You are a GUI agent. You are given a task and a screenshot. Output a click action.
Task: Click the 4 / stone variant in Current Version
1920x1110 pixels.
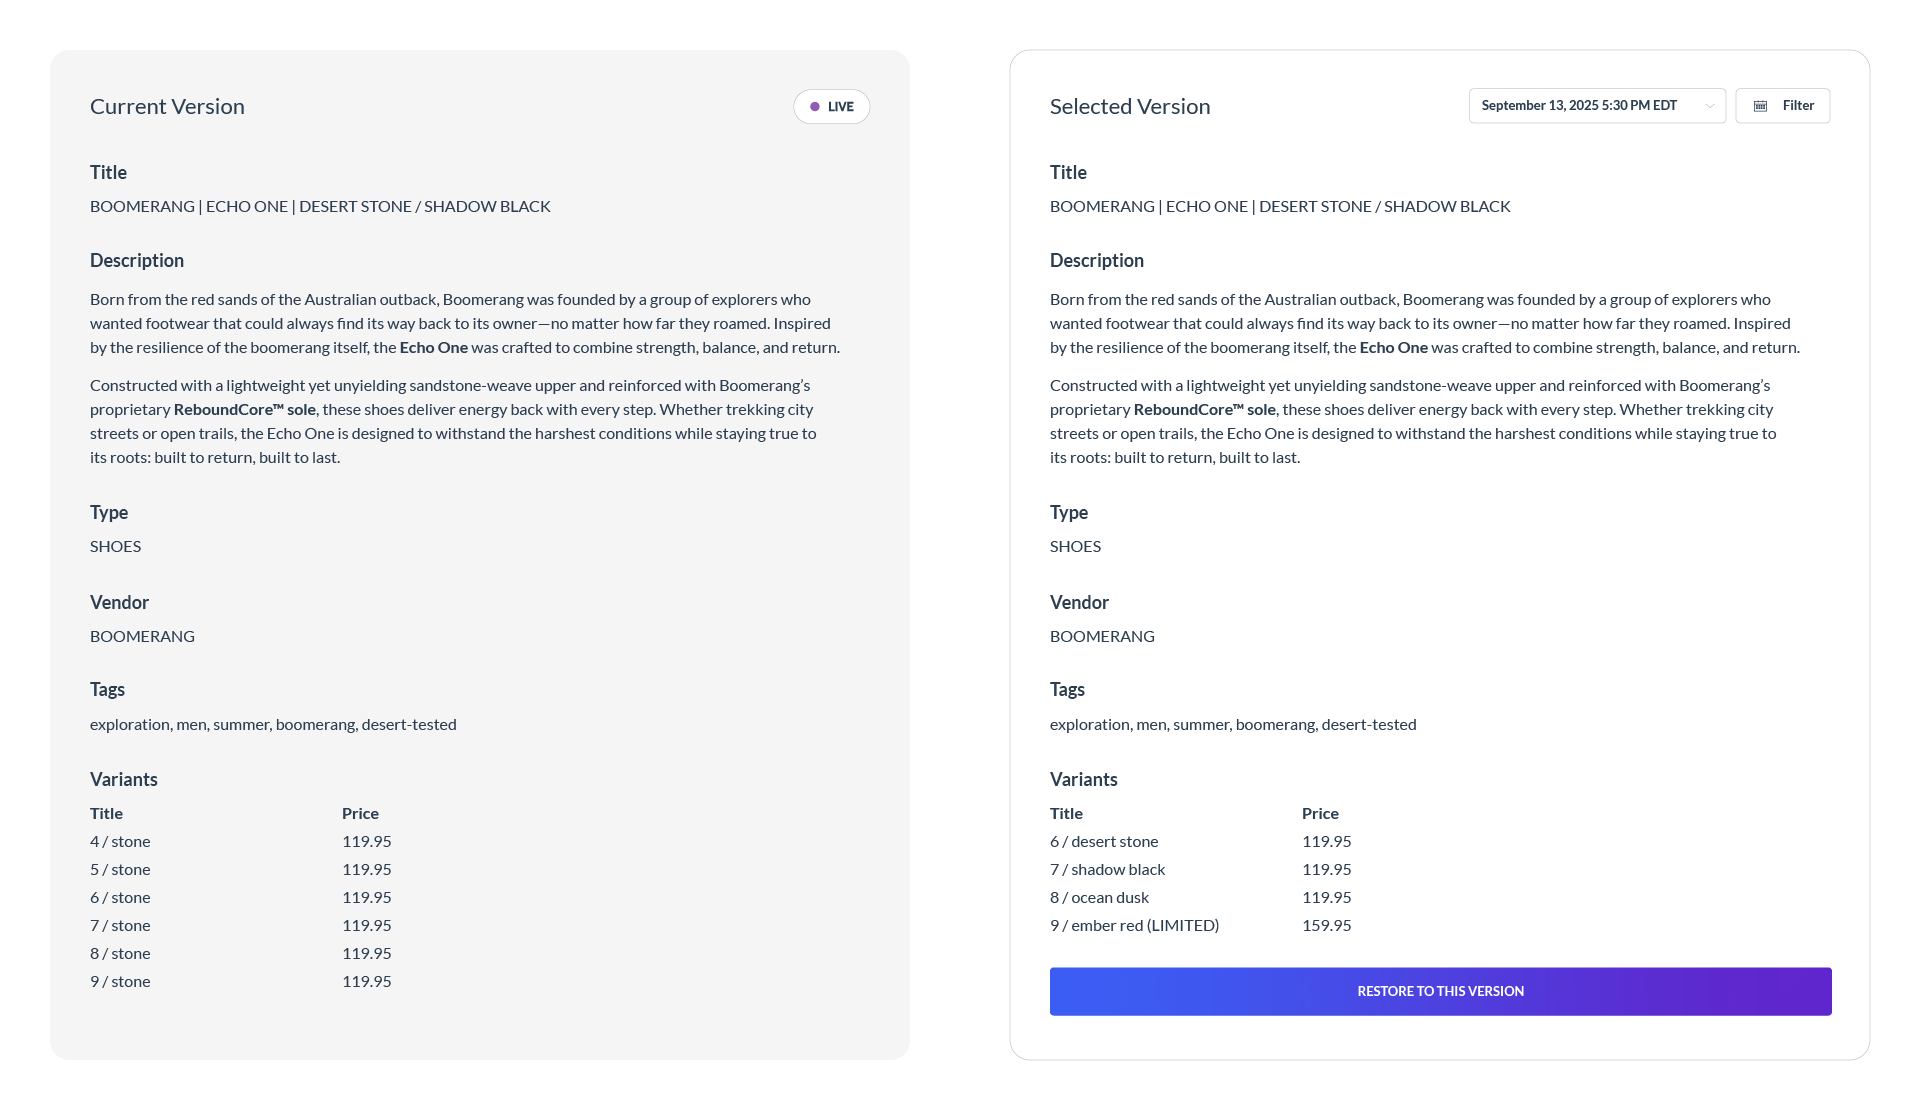(x=120, y=842)
